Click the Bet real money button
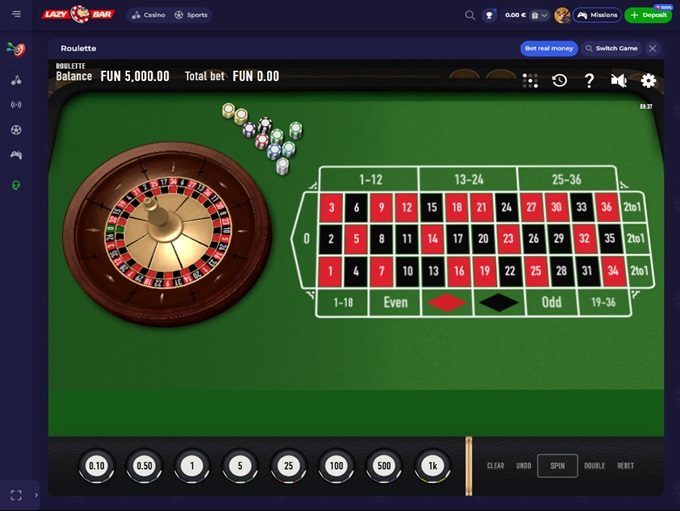Image resolution: width=680 pixels, height=511 pixels. [x=549, y=48]
